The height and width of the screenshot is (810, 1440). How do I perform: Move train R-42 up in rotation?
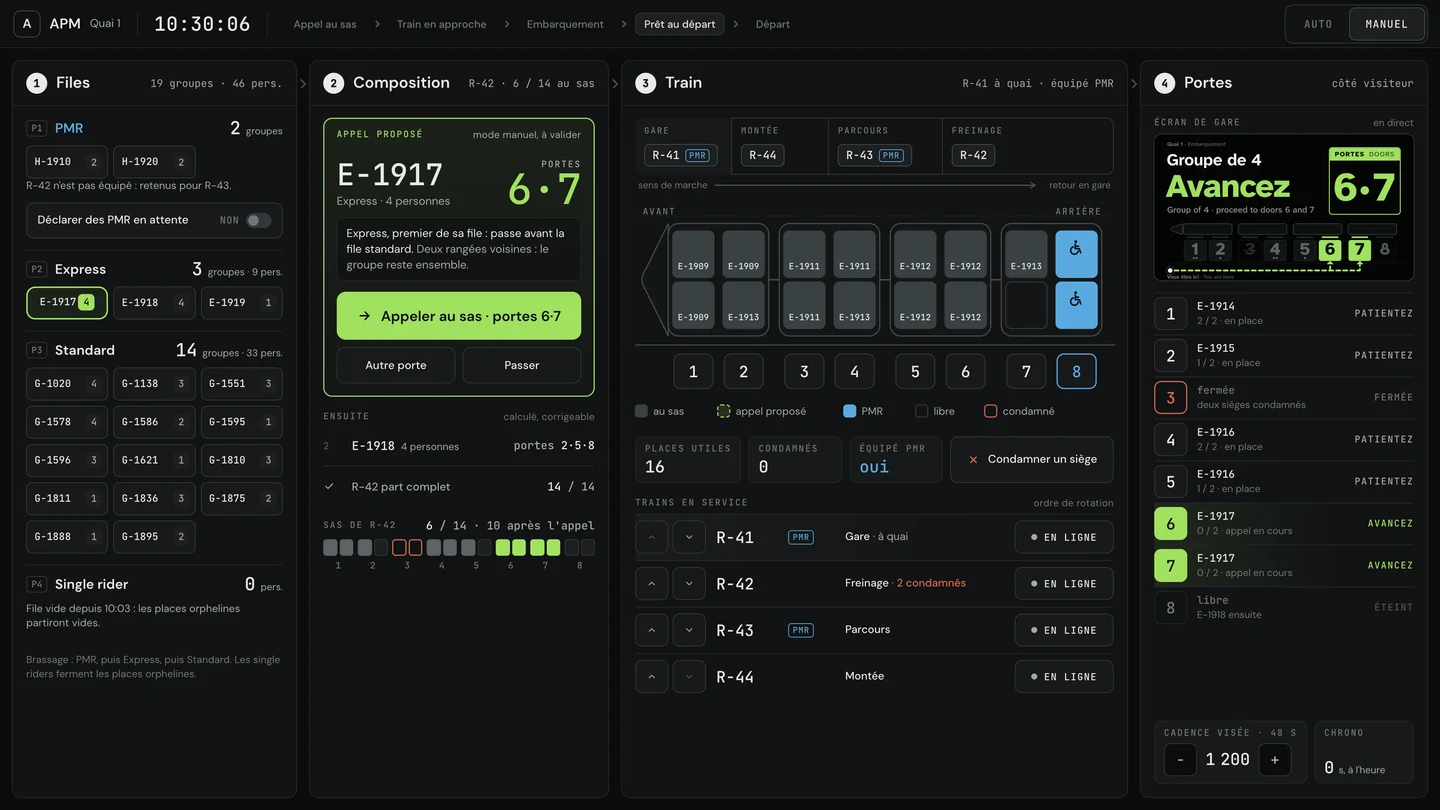tap(651, 584)
